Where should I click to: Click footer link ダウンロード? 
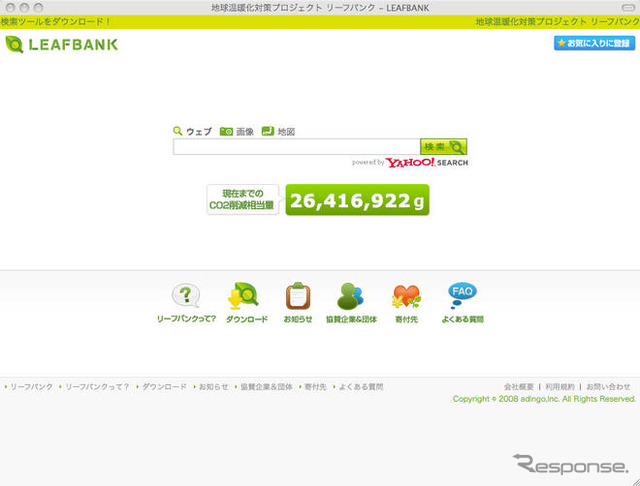tap(164, 386)
